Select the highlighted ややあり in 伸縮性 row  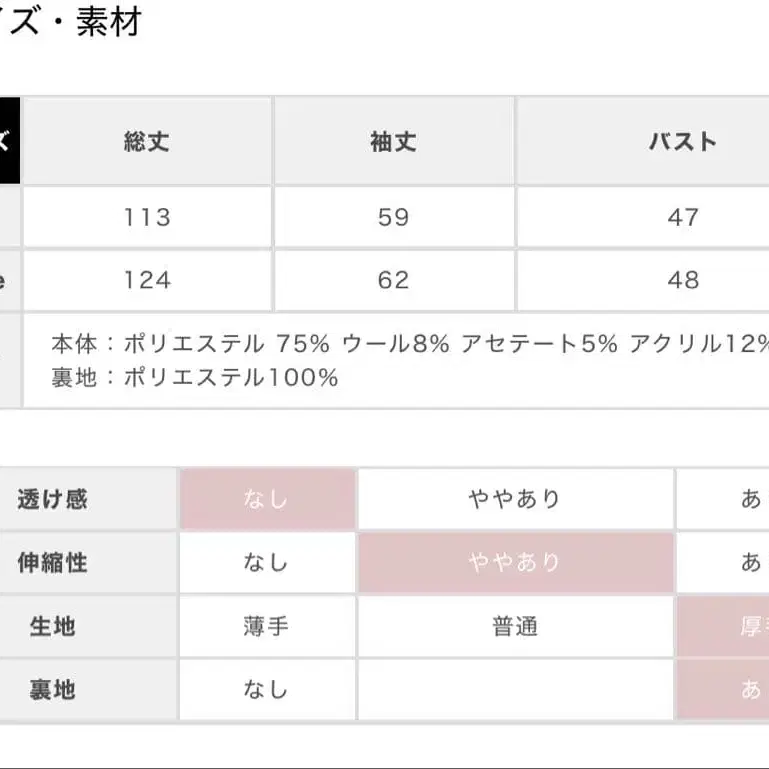515,562
